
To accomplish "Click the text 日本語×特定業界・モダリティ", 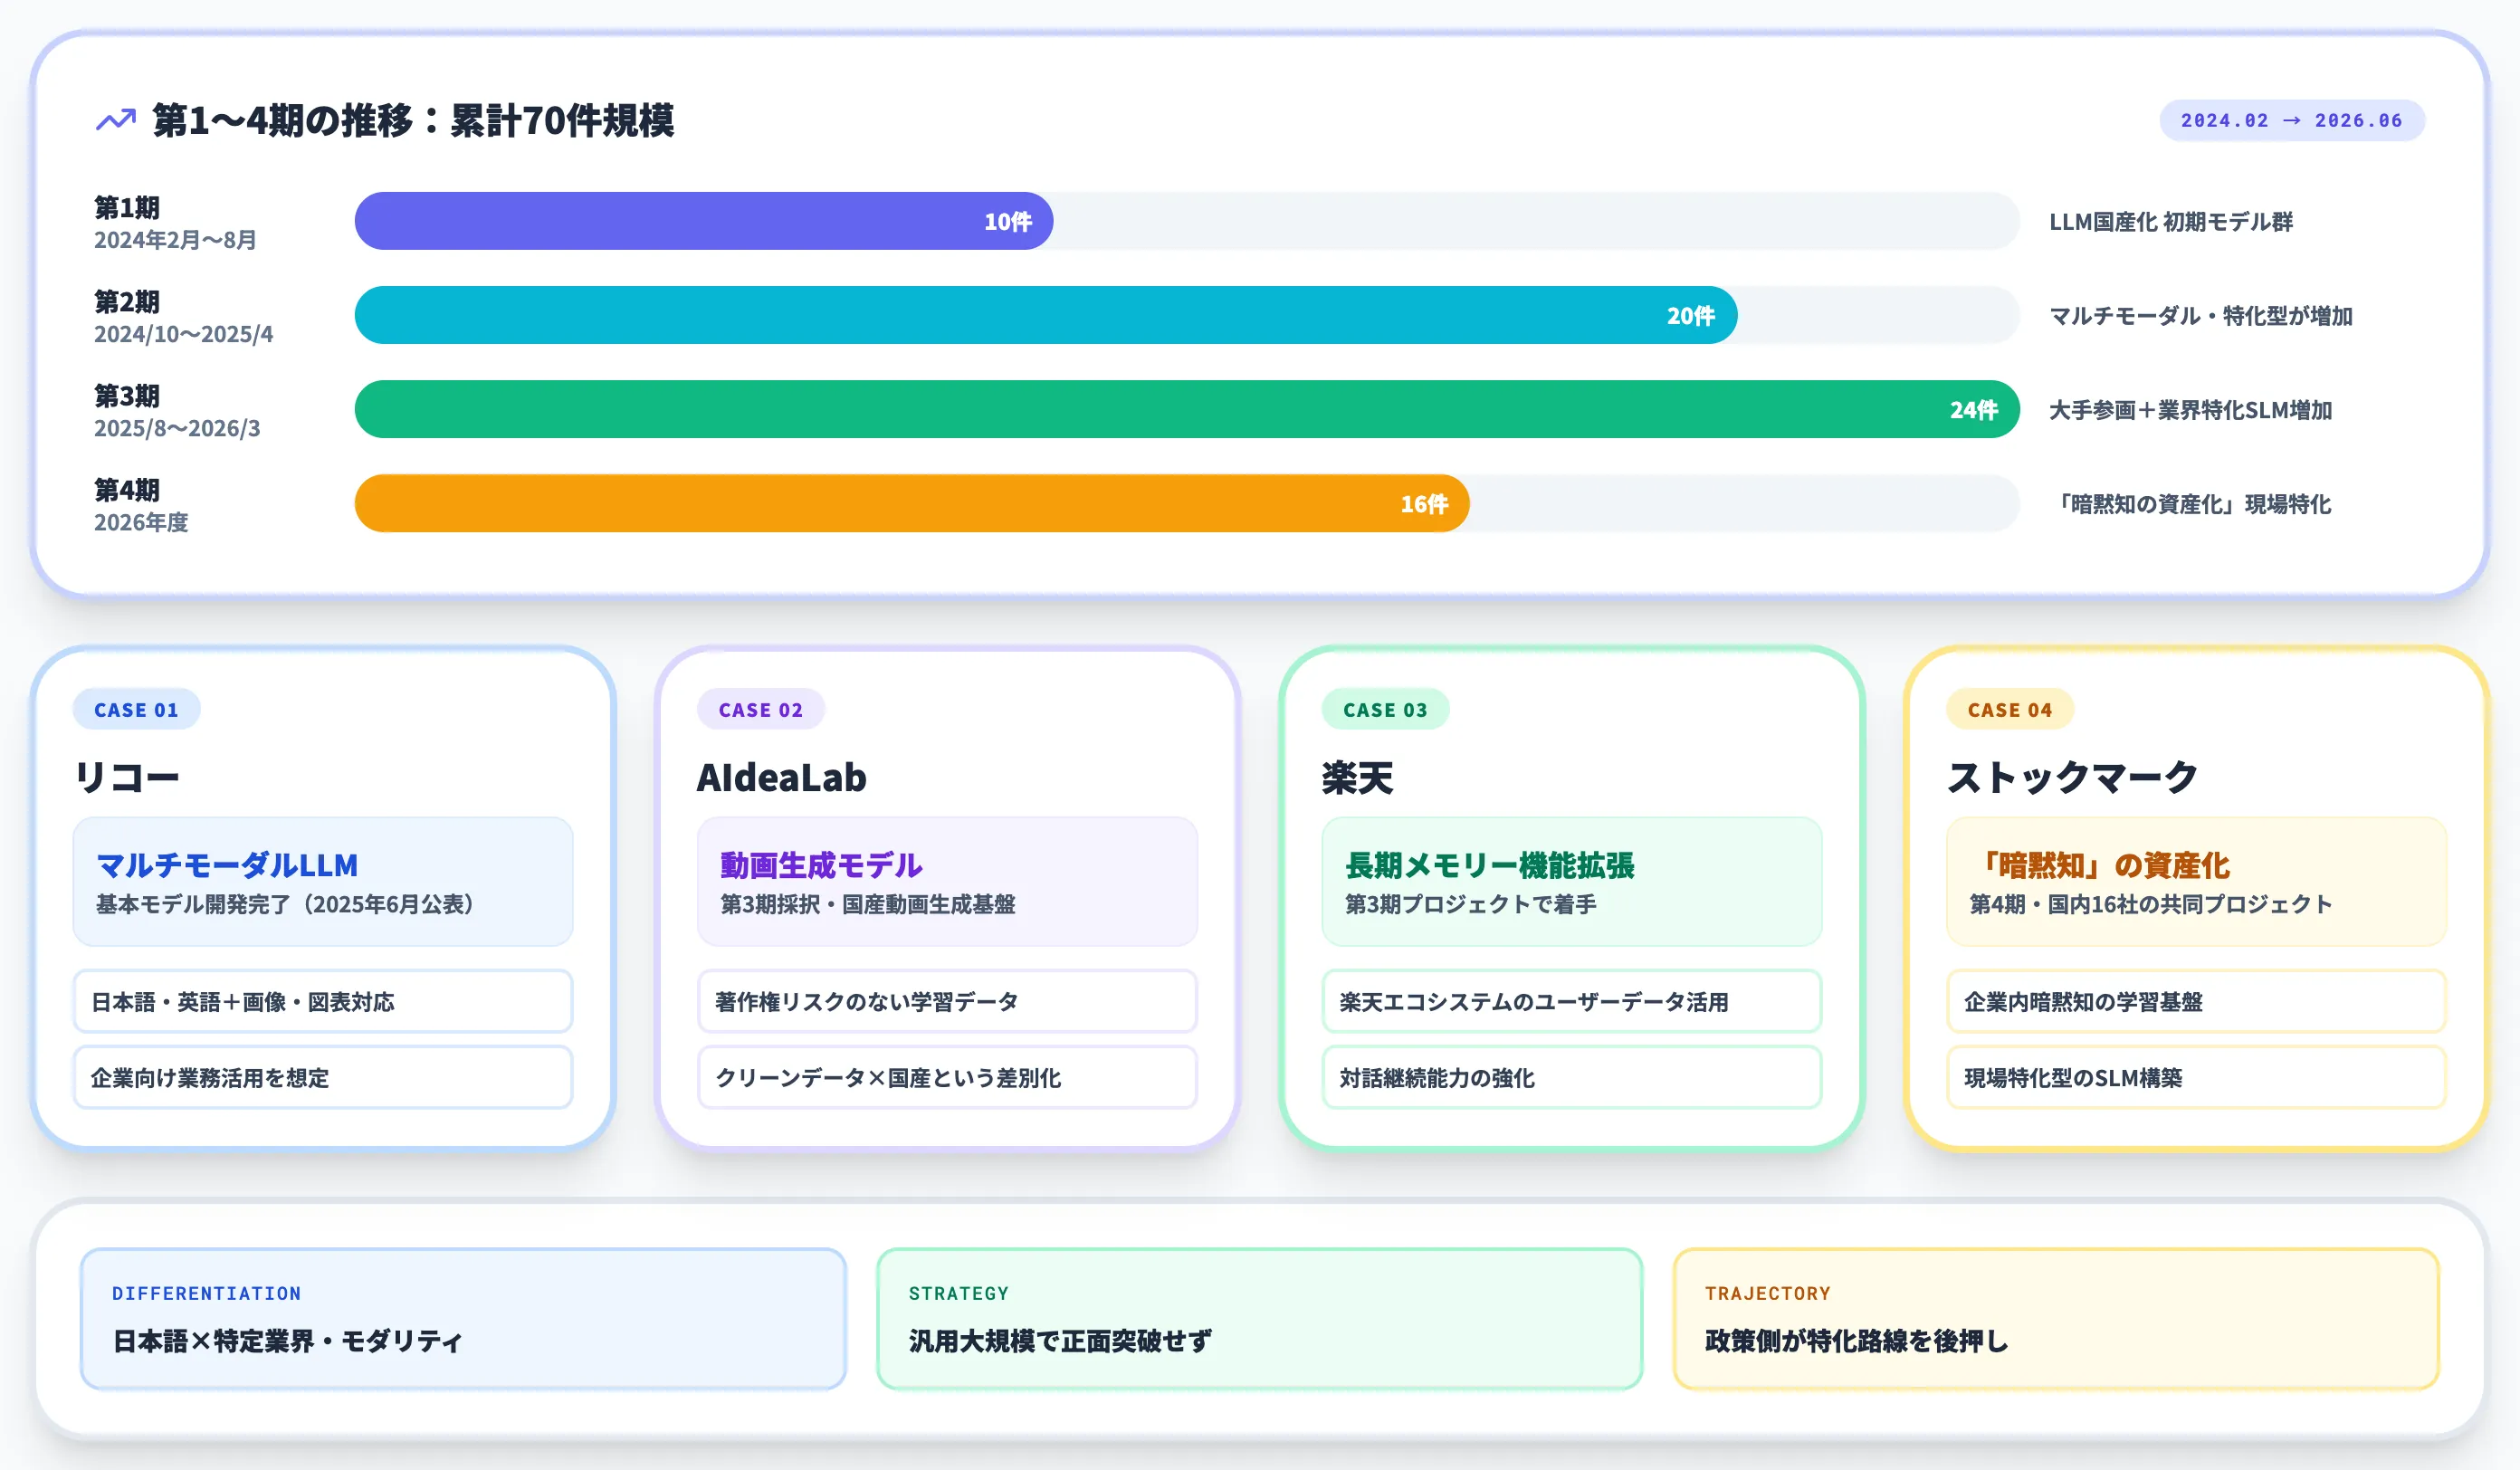I will [x=287, y=1340].
